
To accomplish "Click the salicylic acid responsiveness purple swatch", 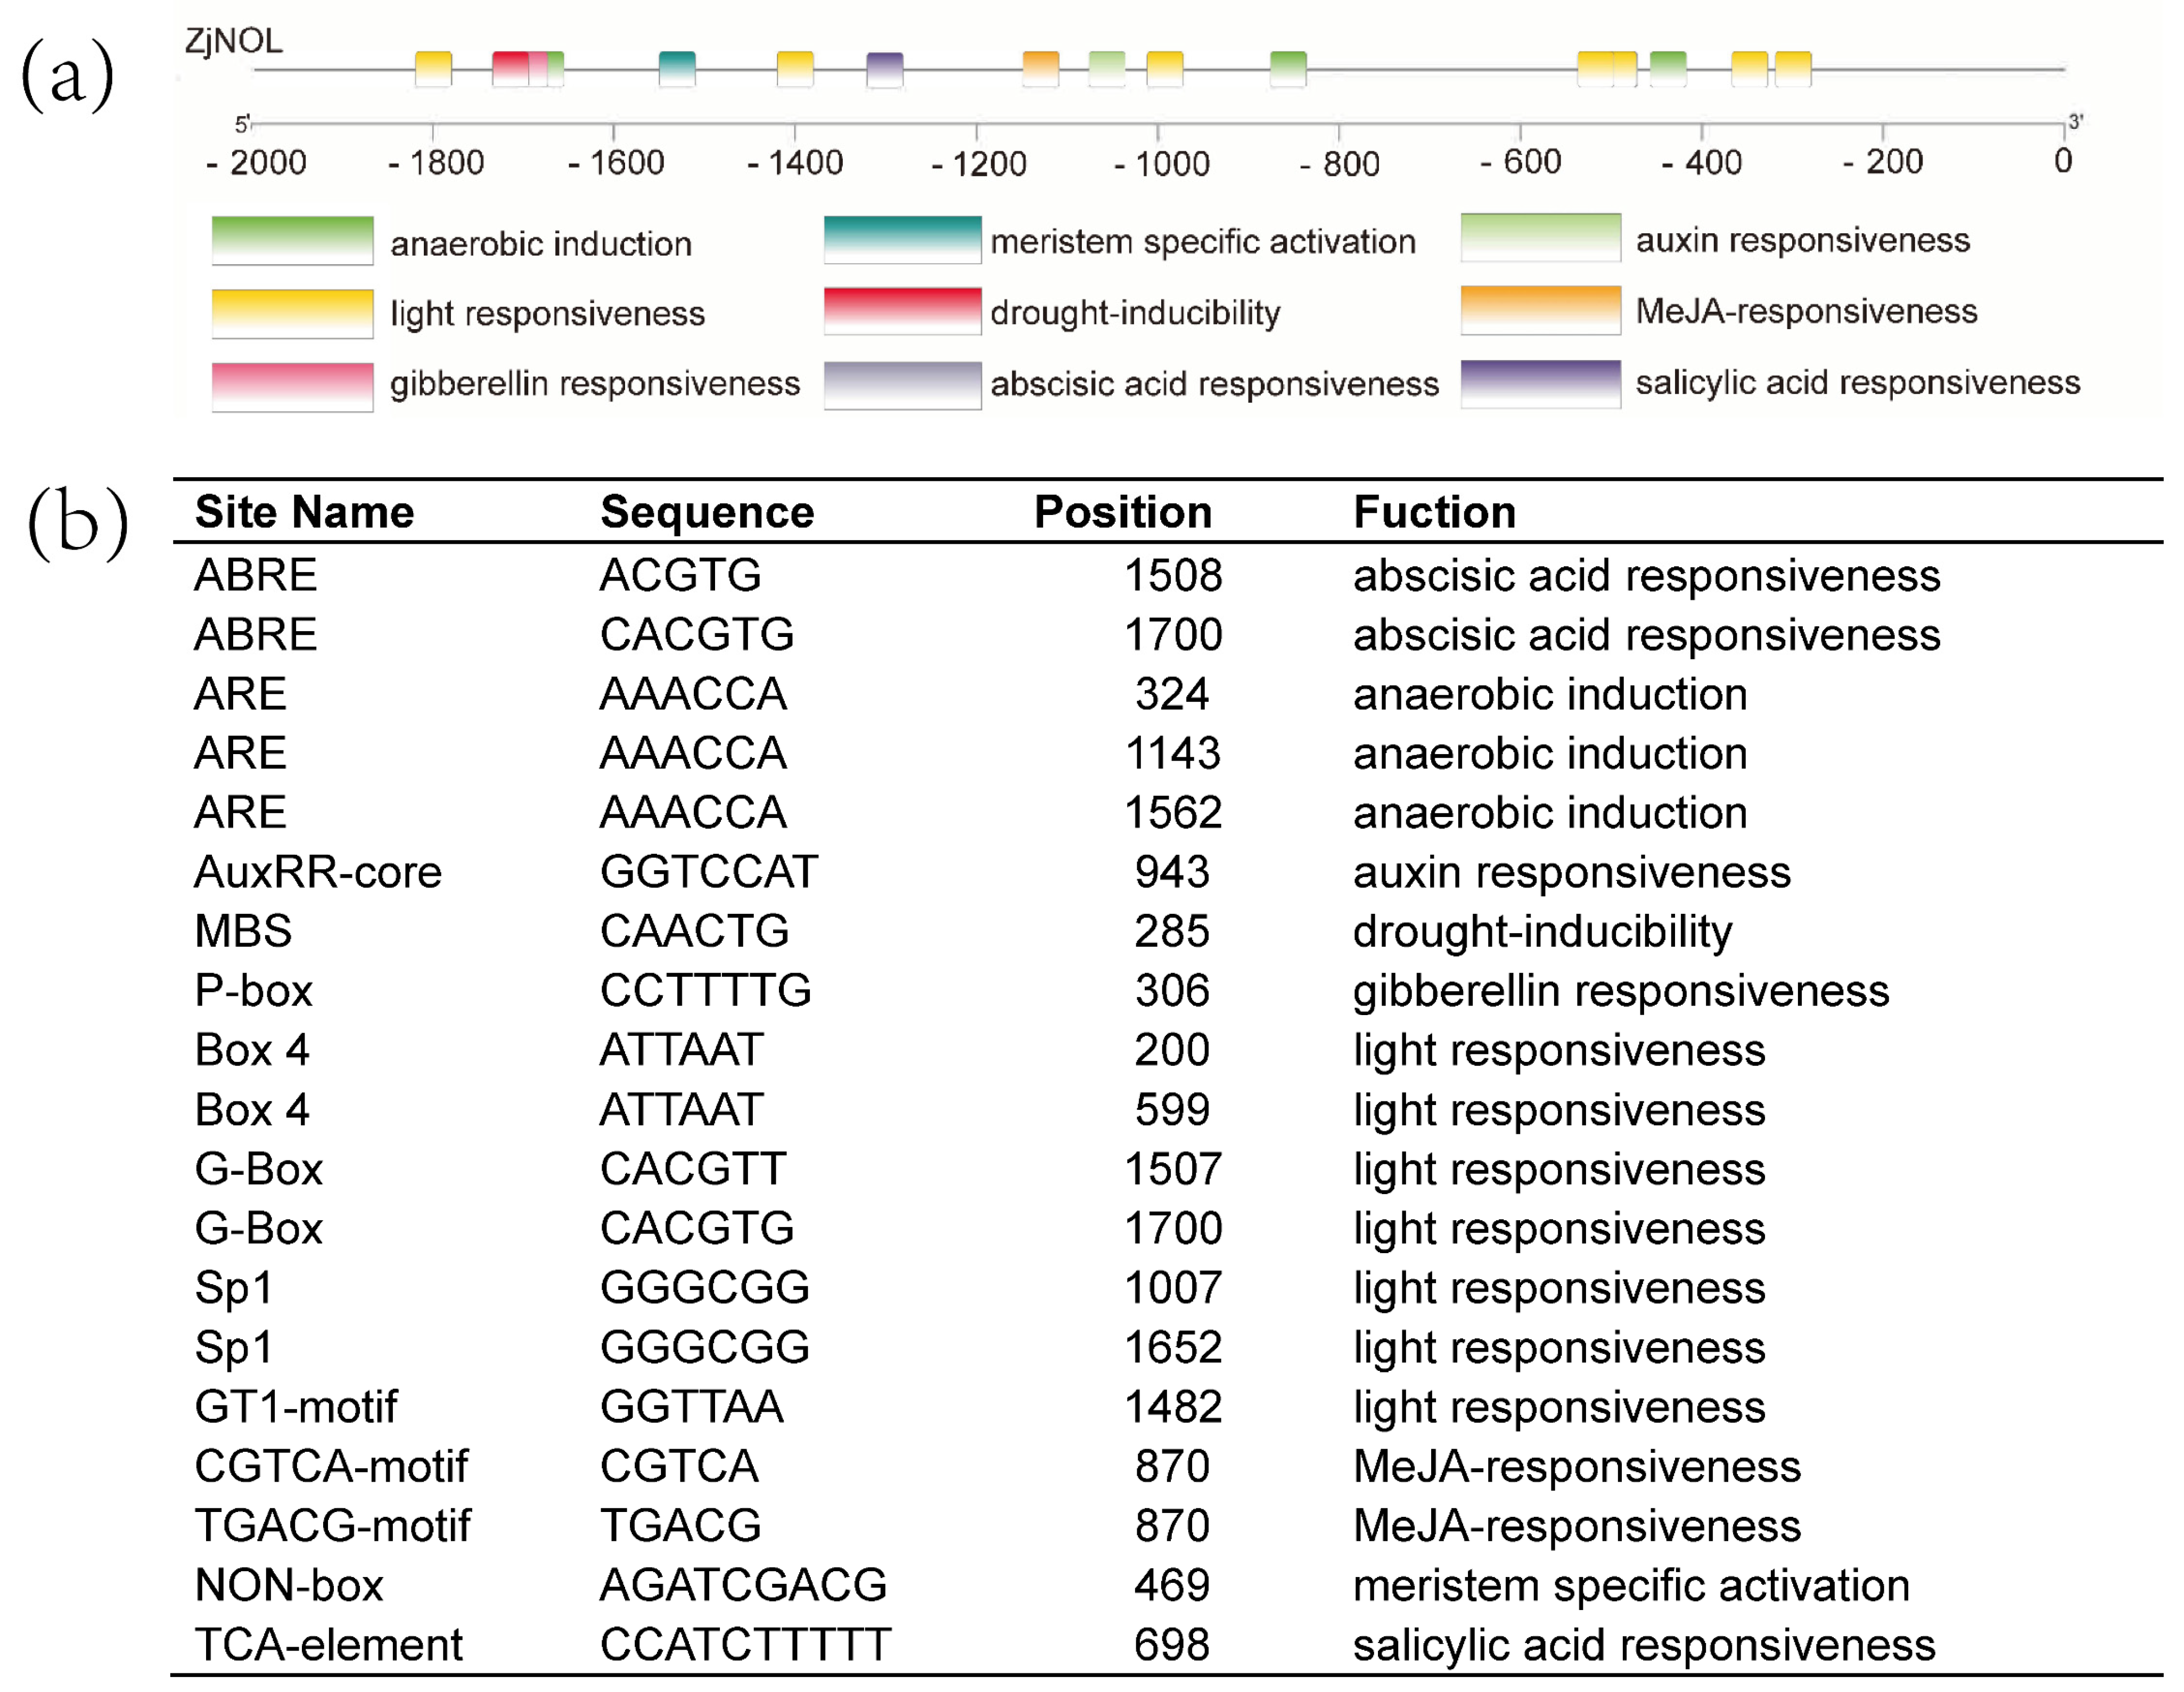I will [1540, 384].
